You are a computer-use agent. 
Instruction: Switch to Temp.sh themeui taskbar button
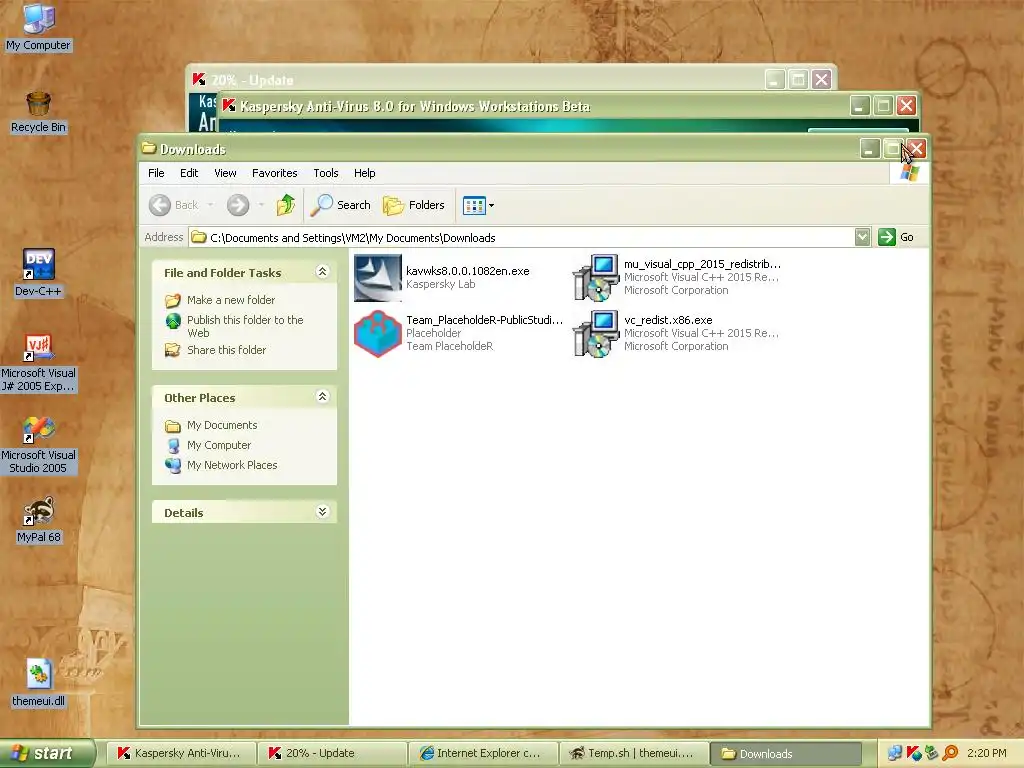tap(633, 754)
